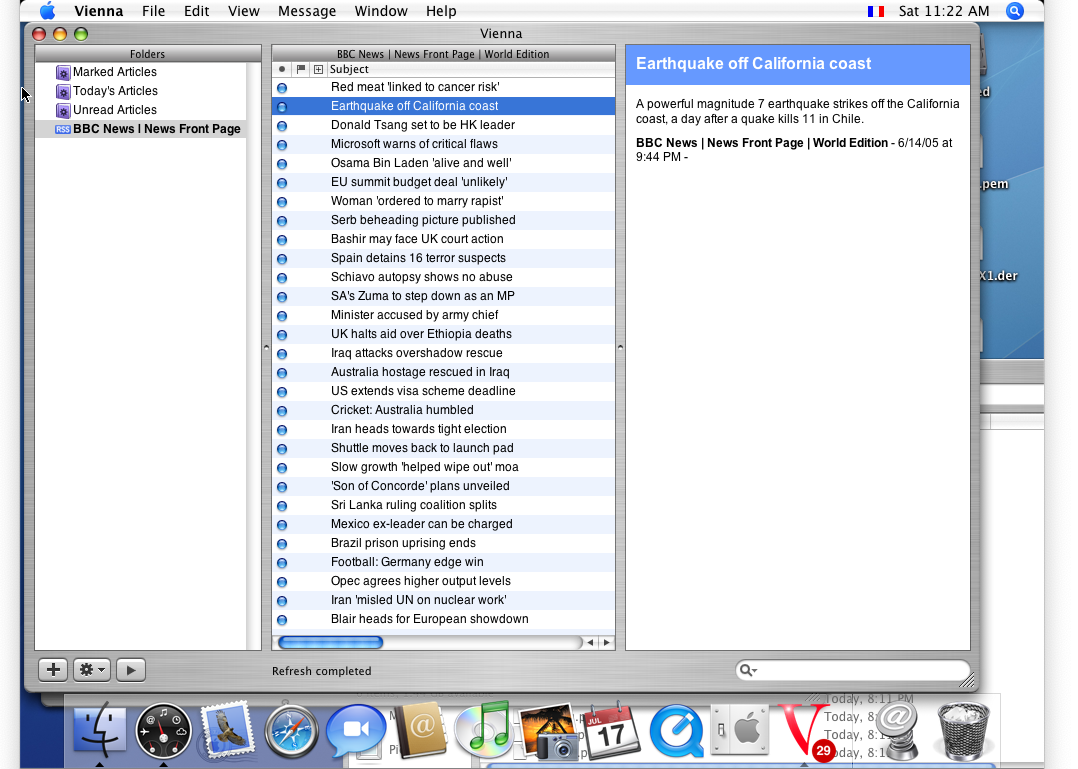1078x769 pixels.
Task: Click the French flag input menu icon
Action: point(876,11)
